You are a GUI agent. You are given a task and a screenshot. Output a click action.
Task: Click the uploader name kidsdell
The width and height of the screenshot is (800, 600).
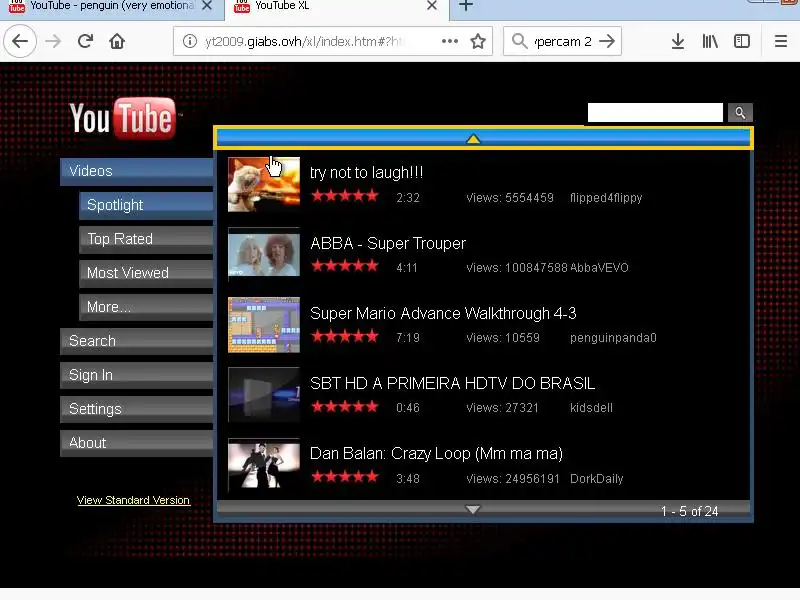pos(591,408)
